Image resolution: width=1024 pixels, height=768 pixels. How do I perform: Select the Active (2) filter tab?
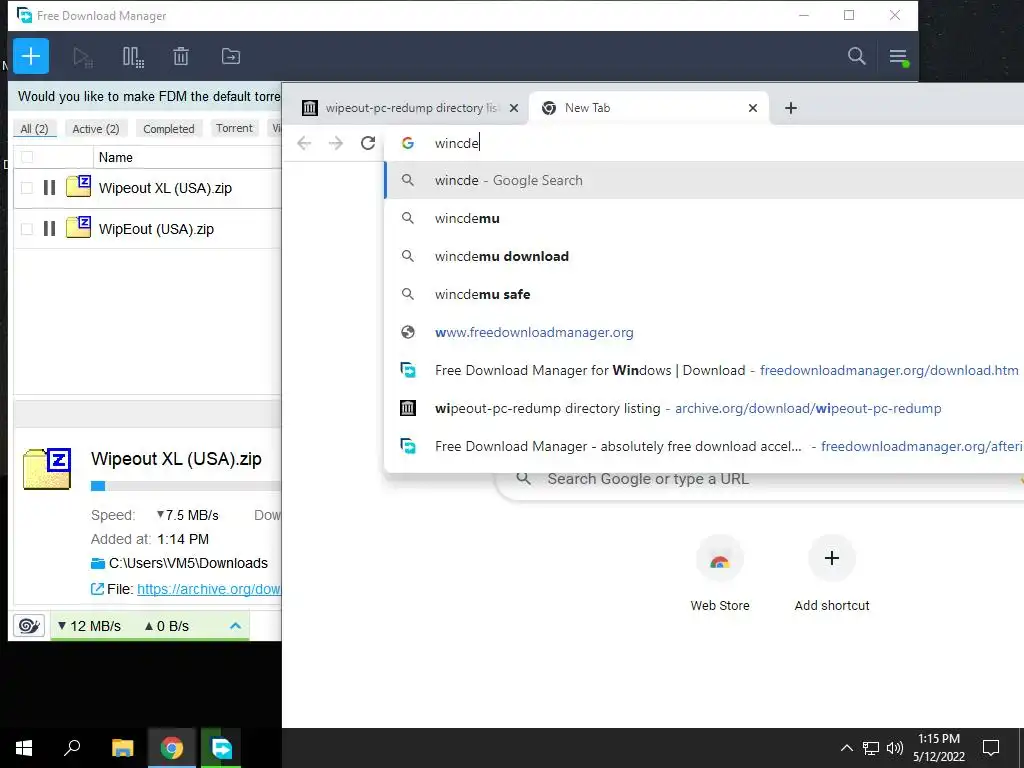[x=96, y=129]
